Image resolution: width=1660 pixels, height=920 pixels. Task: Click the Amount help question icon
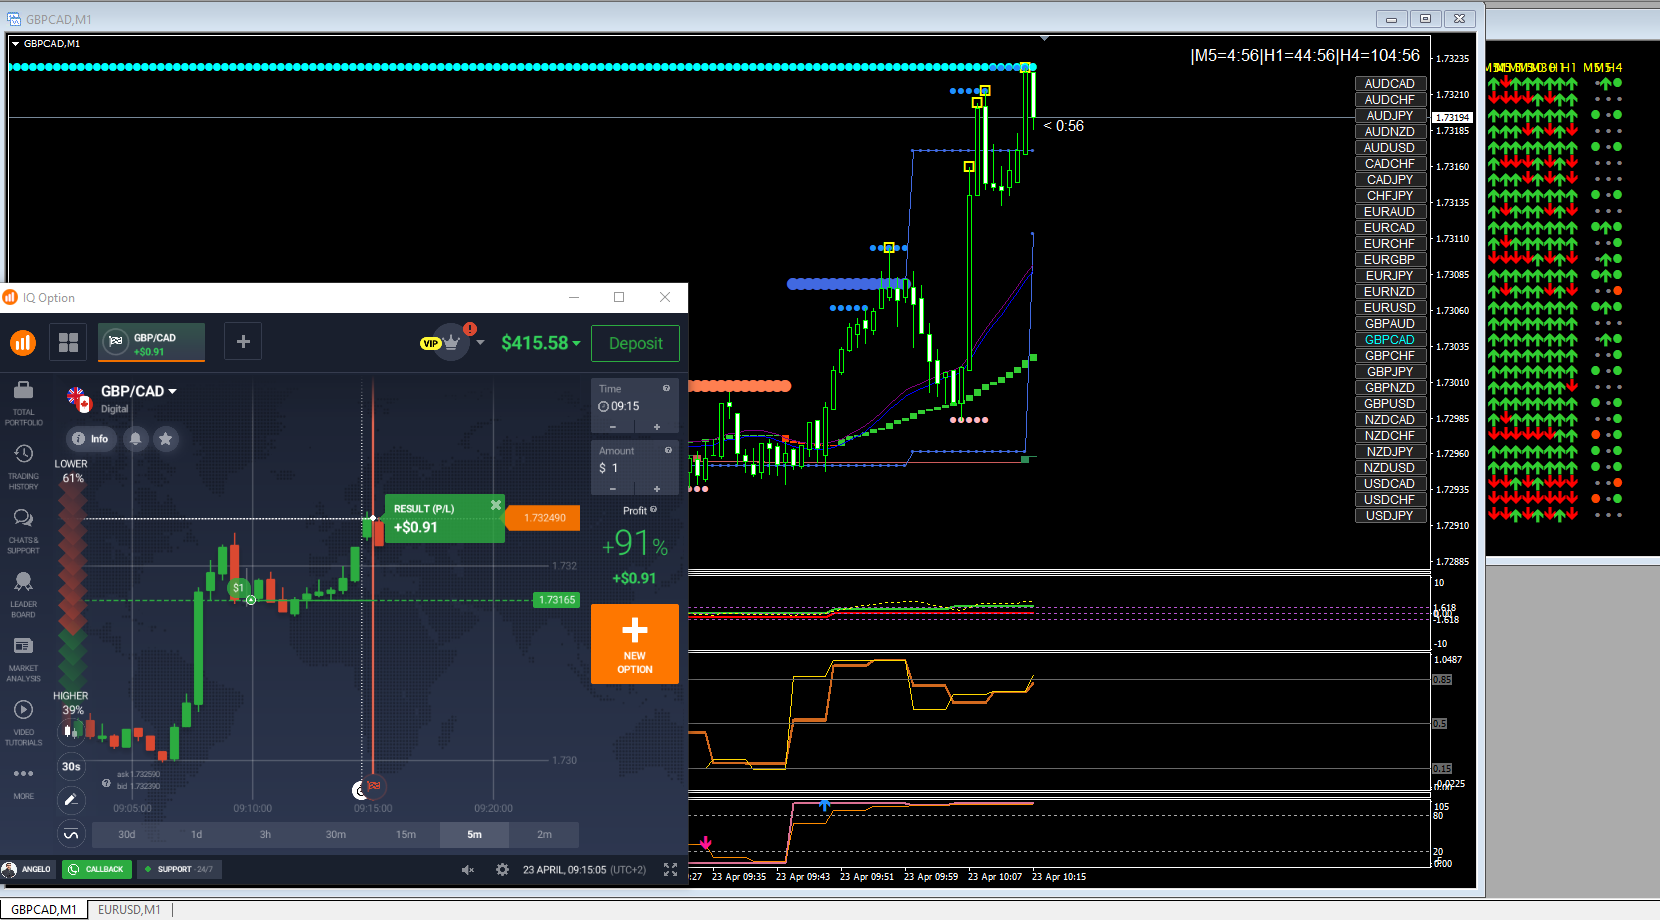click(667, 450)
